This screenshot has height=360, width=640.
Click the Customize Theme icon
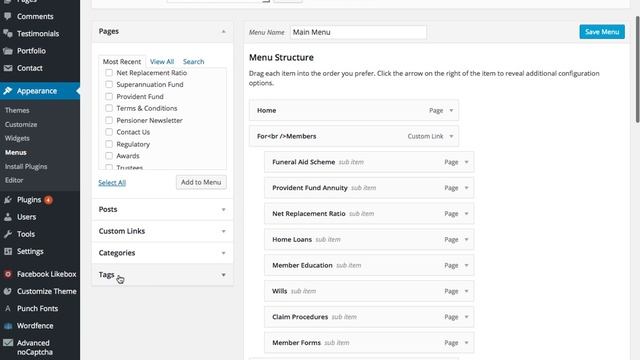point(8,291)
